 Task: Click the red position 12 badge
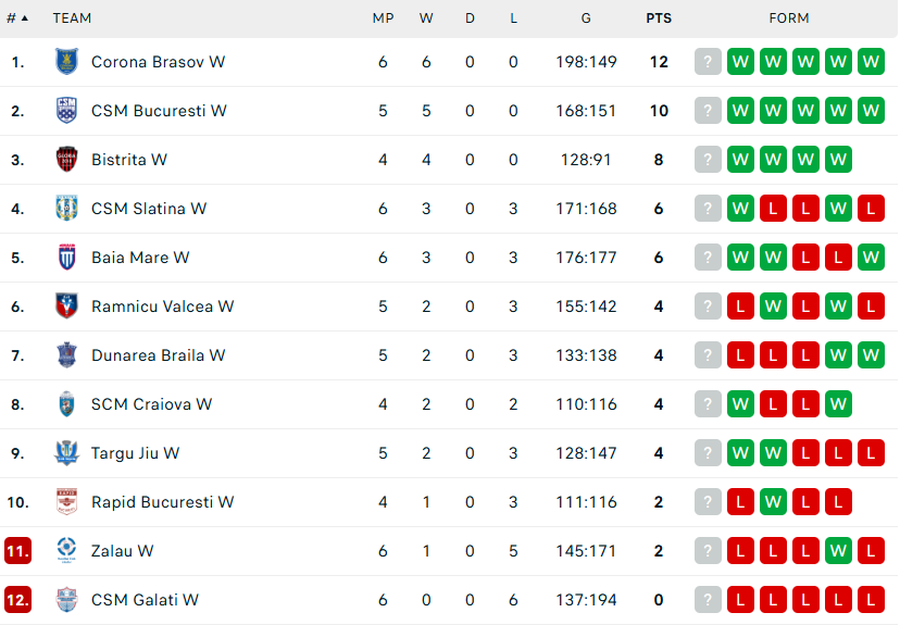click(18, 600)
